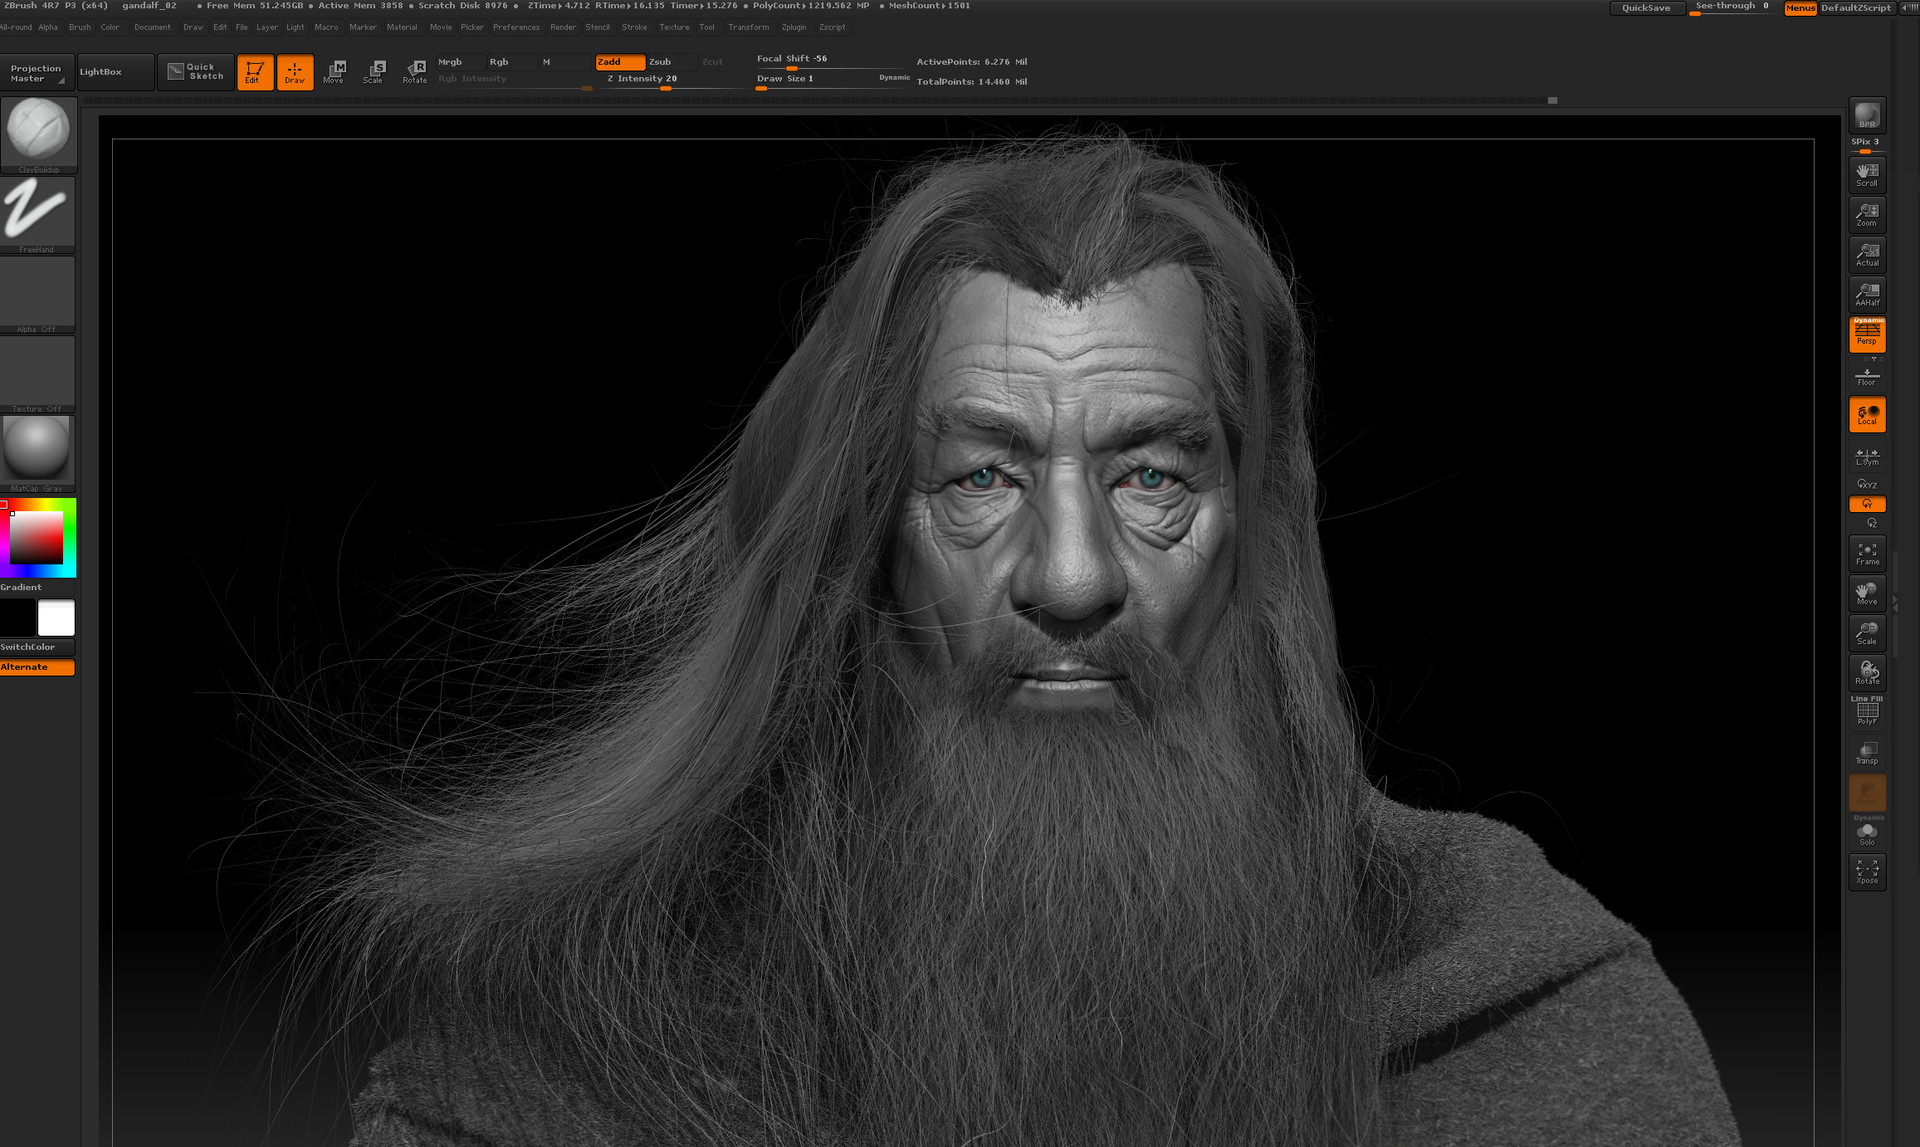Viewport: 1920px width, 1147px height.
Task: Click the SwitchColor button
Action: 37,647
